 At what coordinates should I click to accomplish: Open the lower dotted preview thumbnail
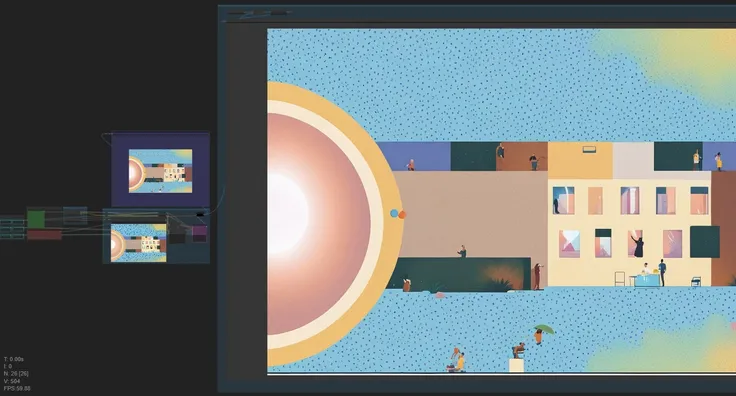[138, 243]
